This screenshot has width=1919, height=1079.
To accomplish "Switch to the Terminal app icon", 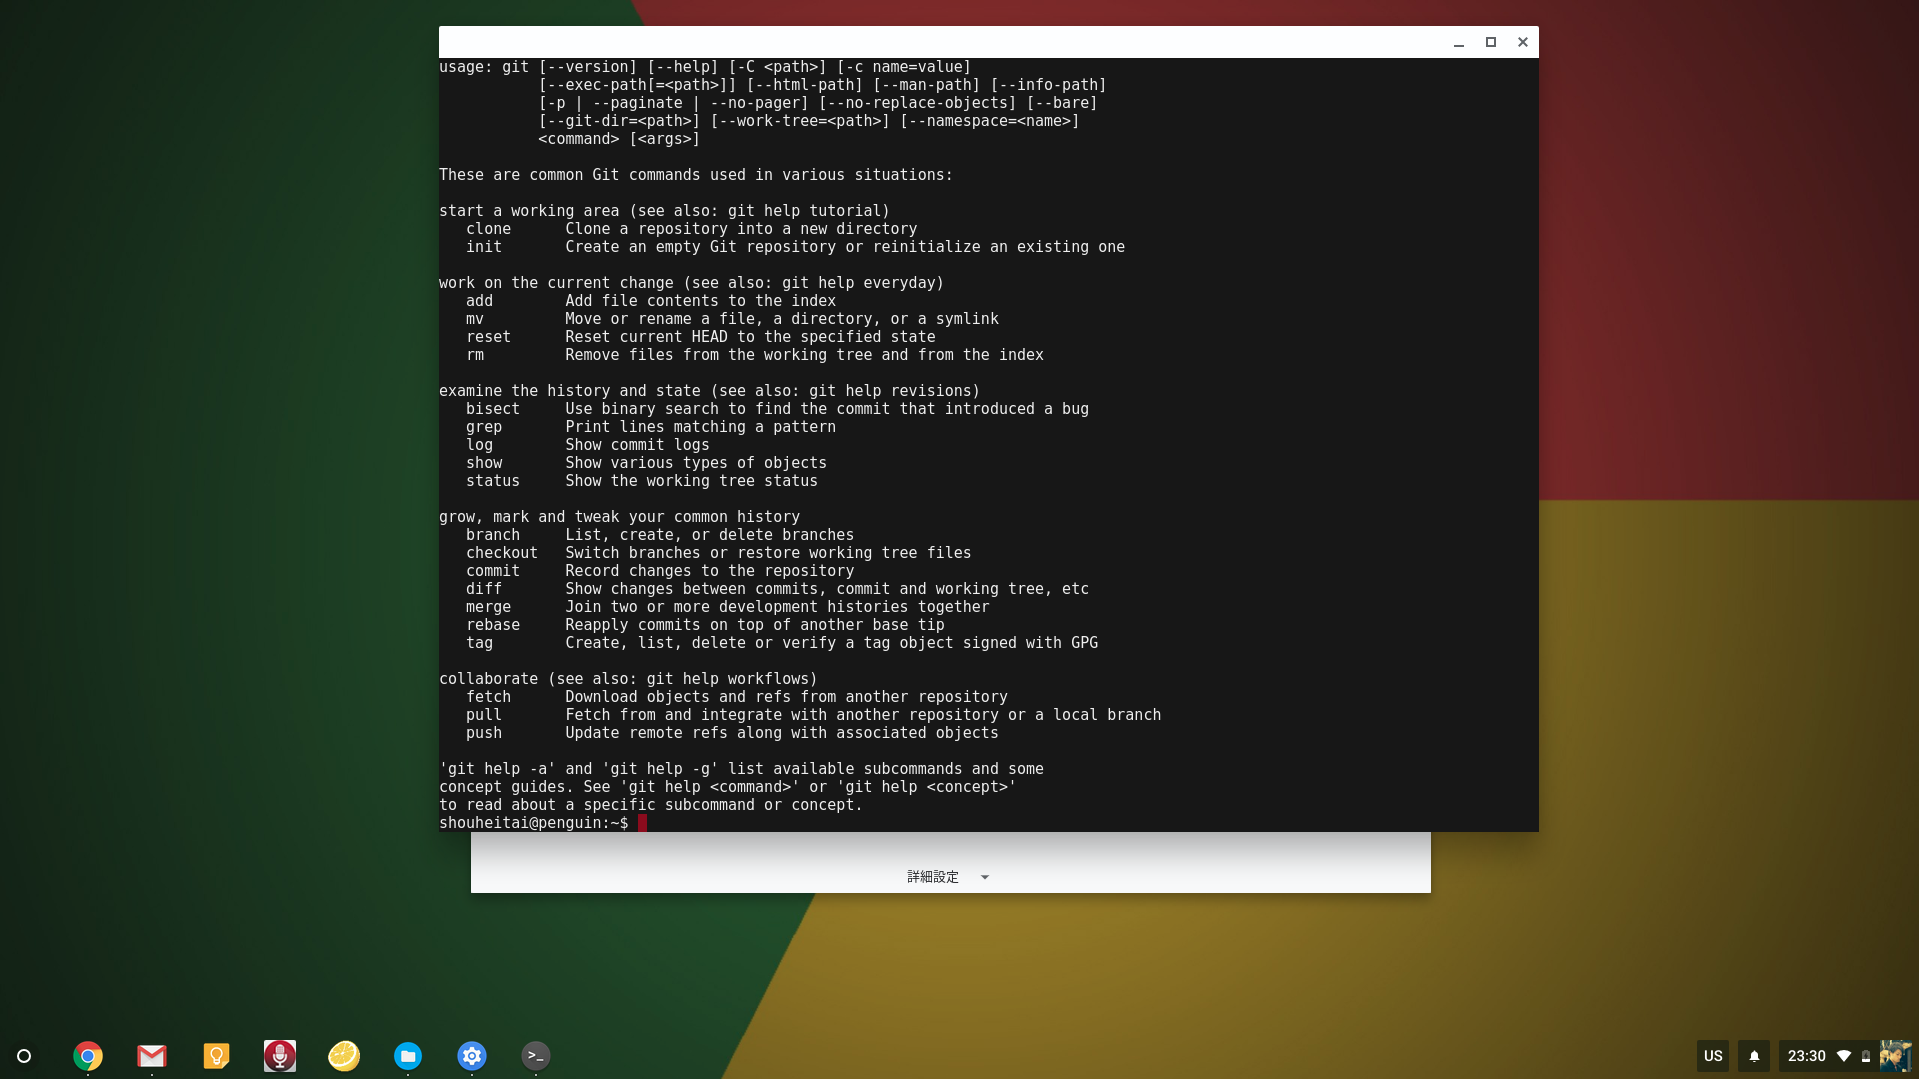I will (x=536, y=1056).
